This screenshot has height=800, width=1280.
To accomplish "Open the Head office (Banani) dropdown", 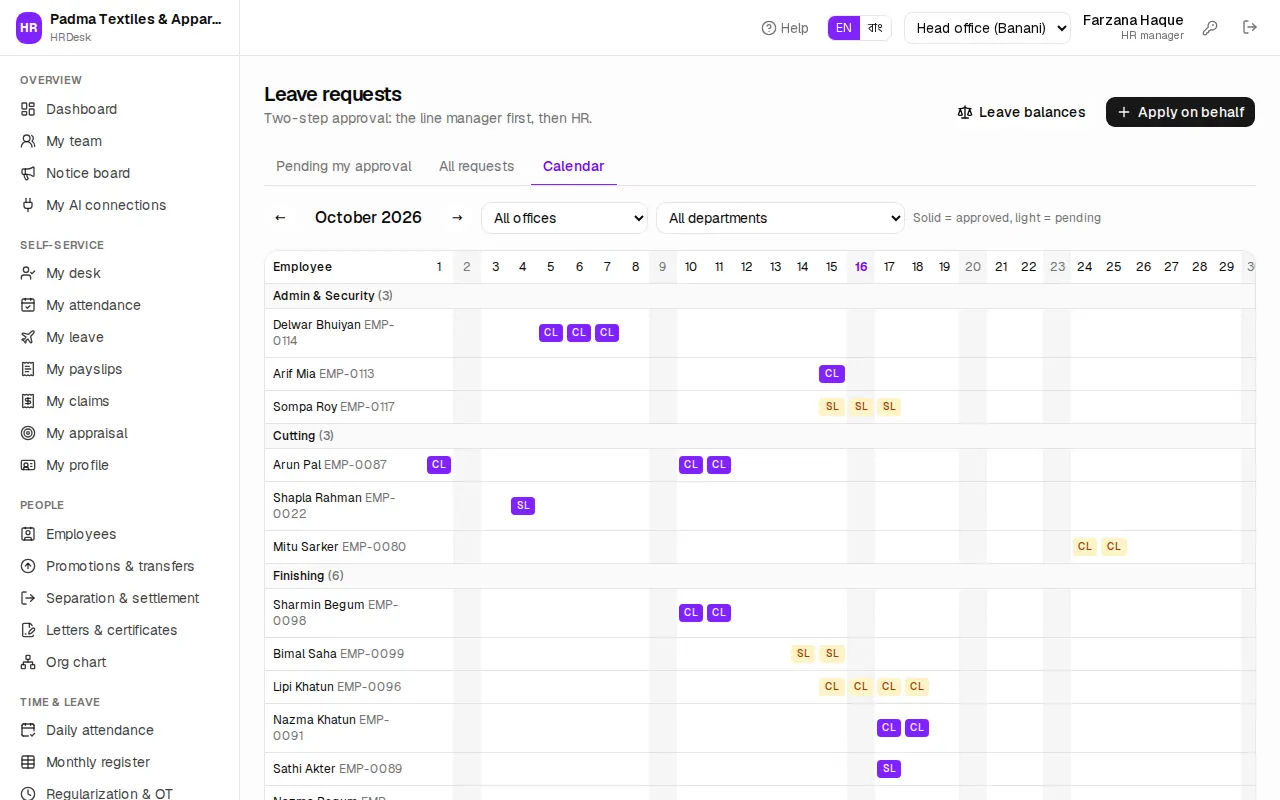I will coord(987,28).
